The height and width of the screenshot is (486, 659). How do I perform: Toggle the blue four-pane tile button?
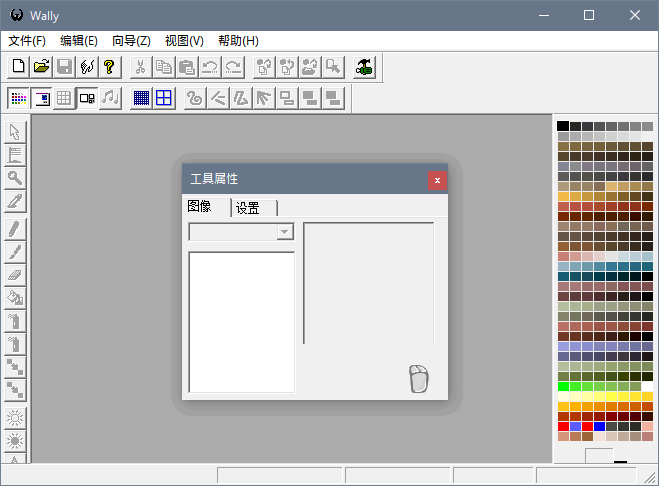click(163, 98)
